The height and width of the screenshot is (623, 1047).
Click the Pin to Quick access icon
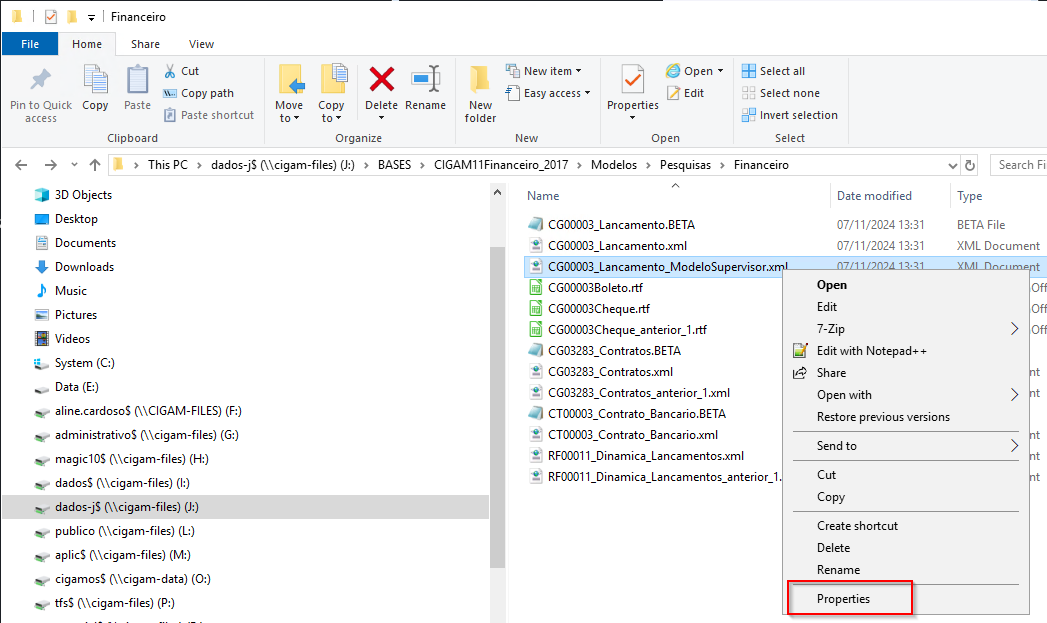[x=41, y=80]
